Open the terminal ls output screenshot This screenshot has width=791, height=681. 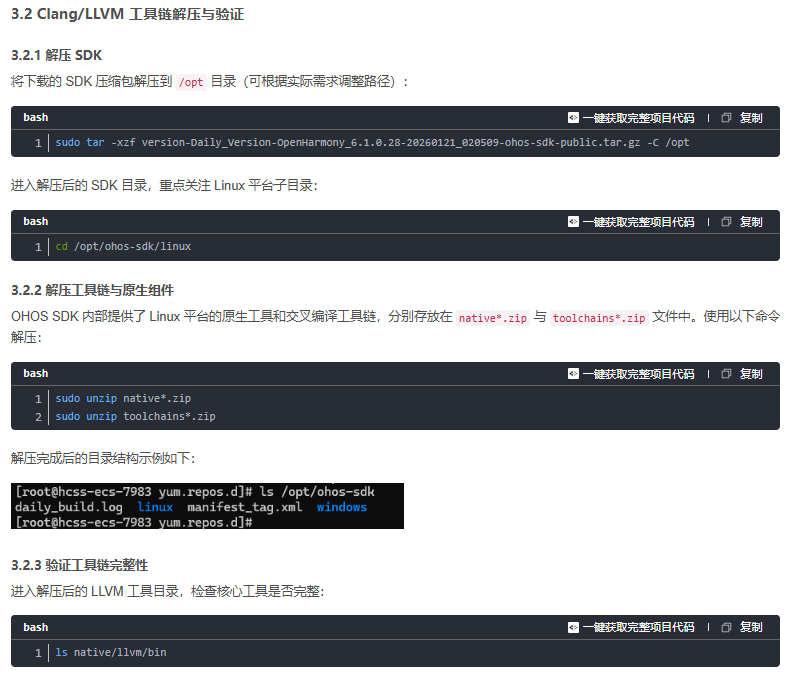pos(207,506)
